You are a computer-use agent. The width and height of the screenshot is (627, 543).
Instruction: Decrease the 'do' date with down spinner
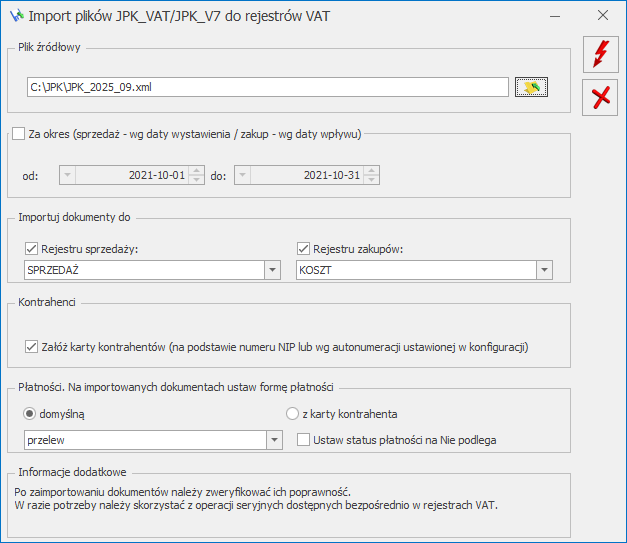tap(371, 180)
